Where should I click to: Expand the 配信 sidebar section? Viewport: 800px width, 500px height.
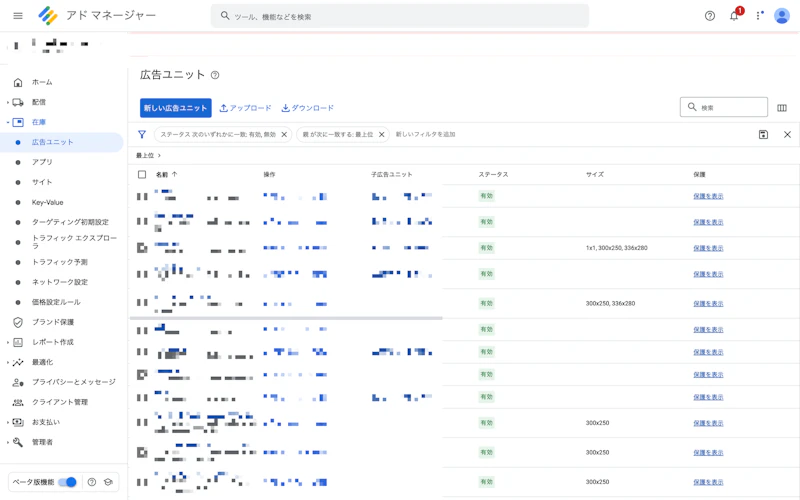click(x=8, y=102)
